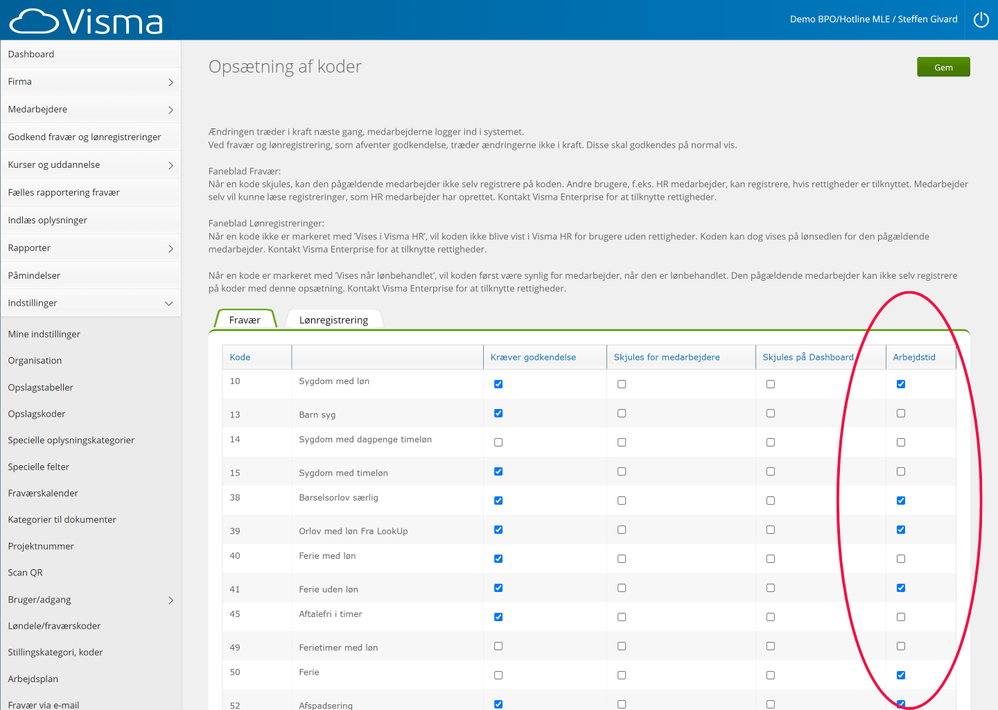998x710 pixels.
Task: Click the Demo BPO/Hotline MLE user name
Action: point(873,19)
